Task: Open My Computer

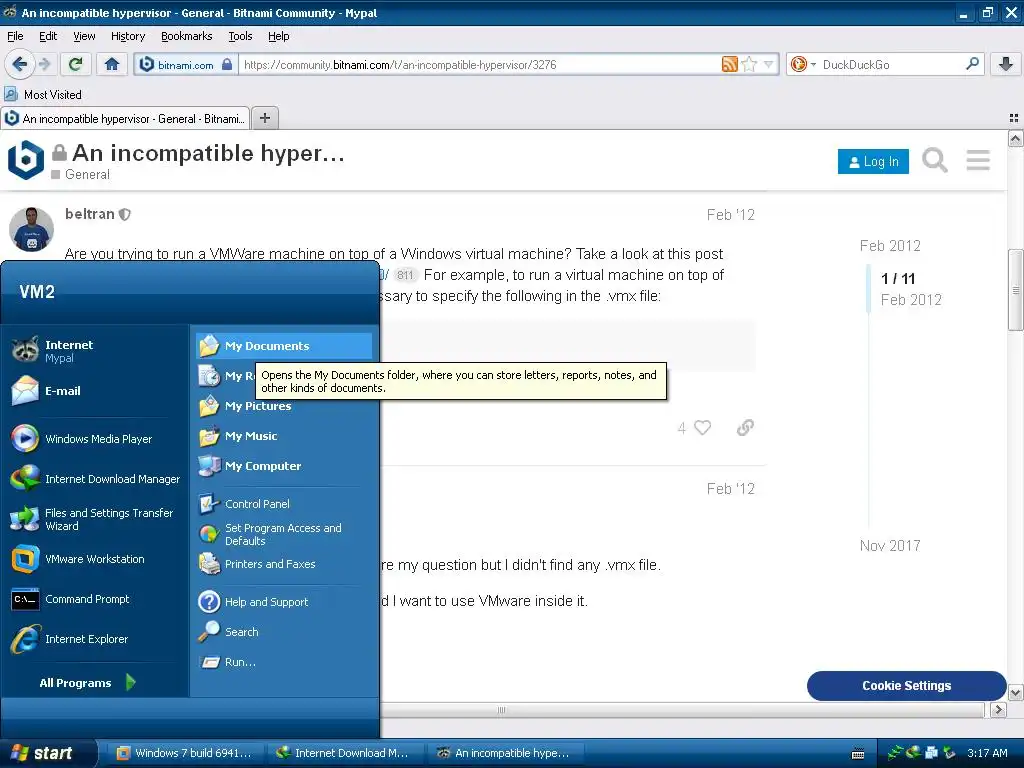Action: (x=284, y=466)
